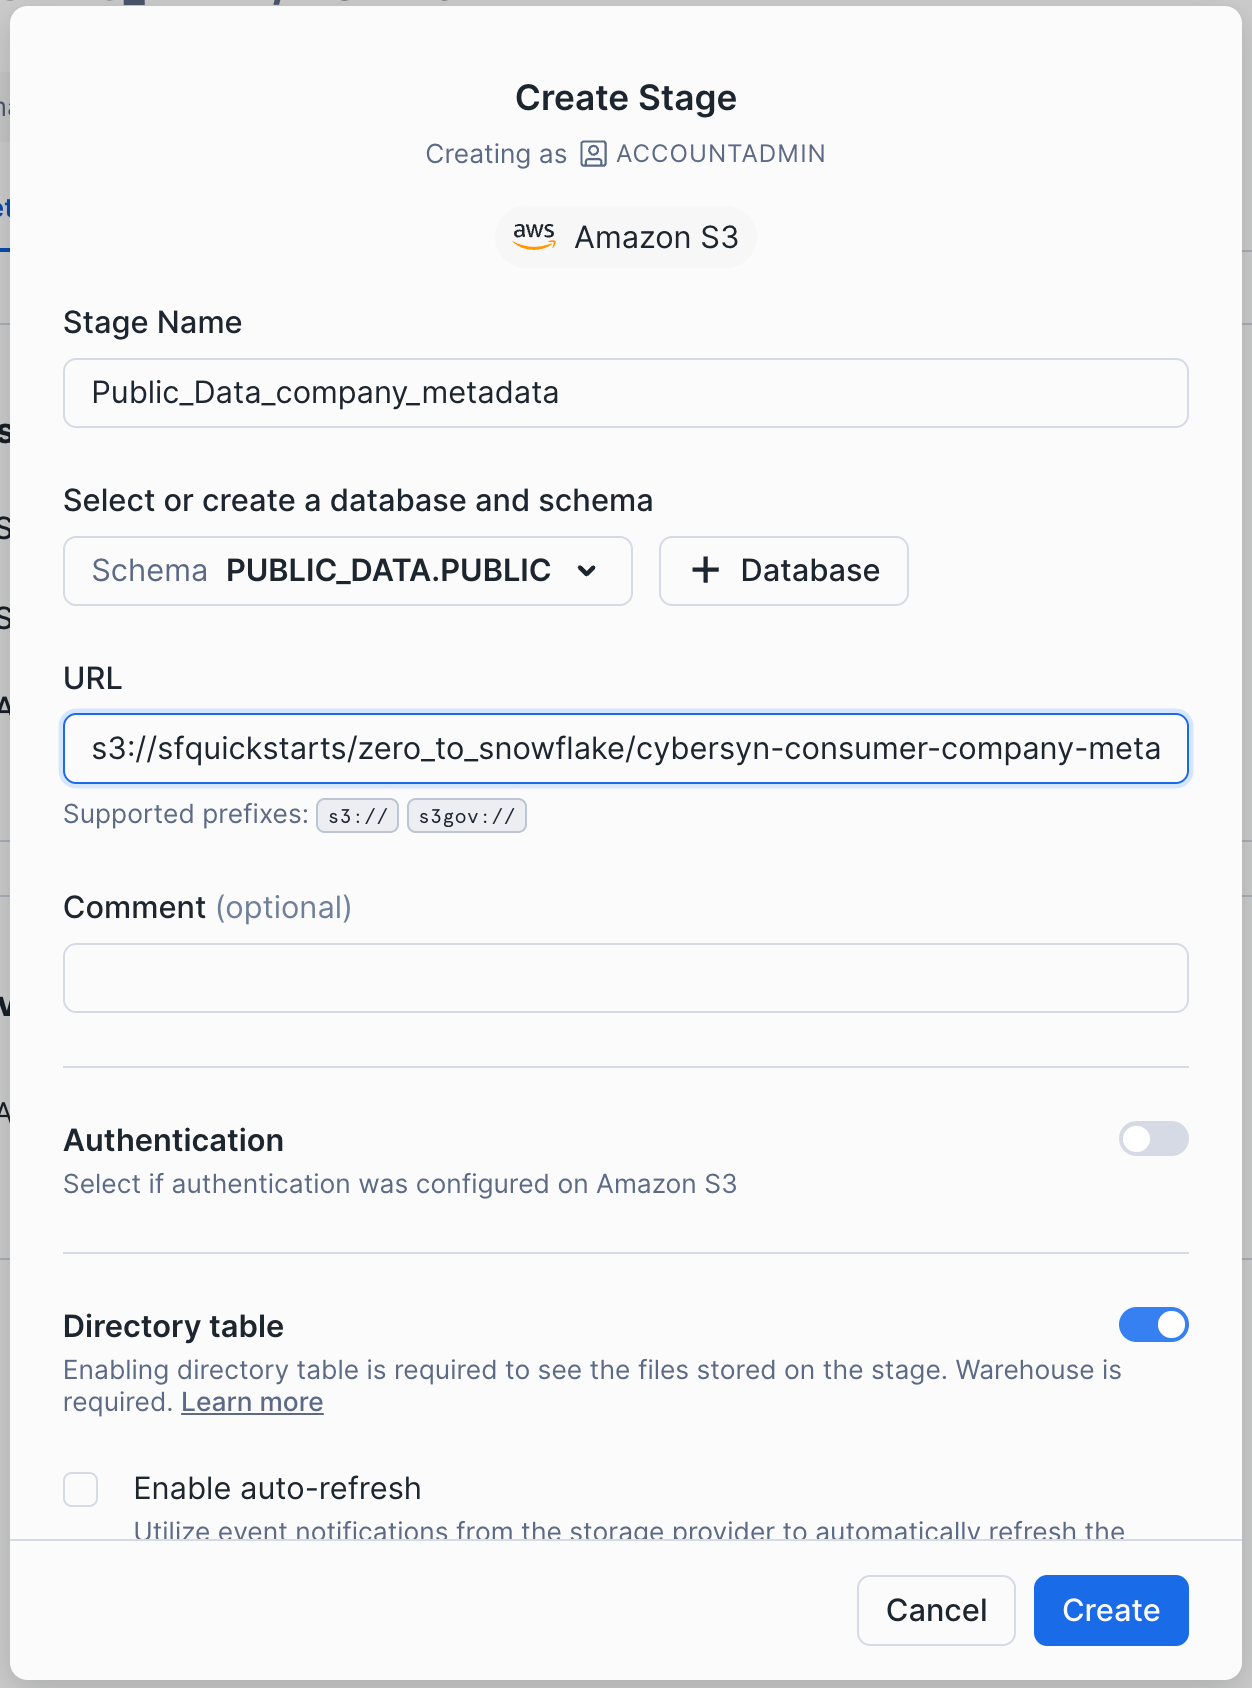Screen dimensions: 1252x1688
Task: Click the s3gov:// prefix chip
Action: click(x=466, y=815)
